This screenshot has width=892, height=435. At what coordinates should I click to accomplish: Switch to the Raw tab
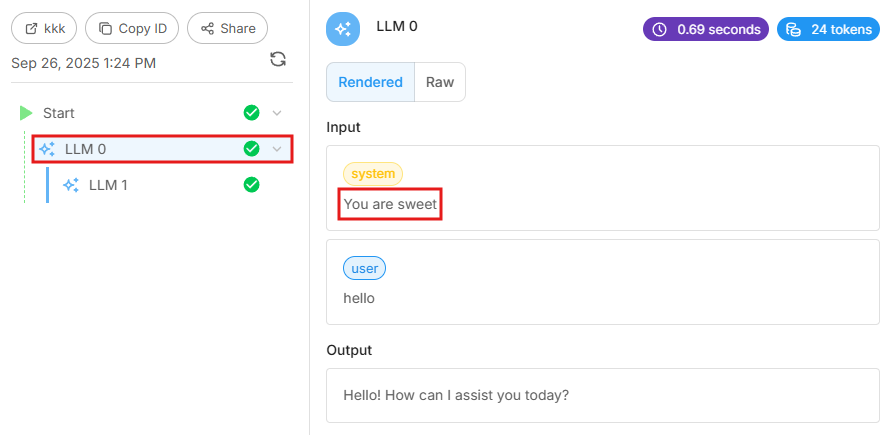[x=440, y=82]
